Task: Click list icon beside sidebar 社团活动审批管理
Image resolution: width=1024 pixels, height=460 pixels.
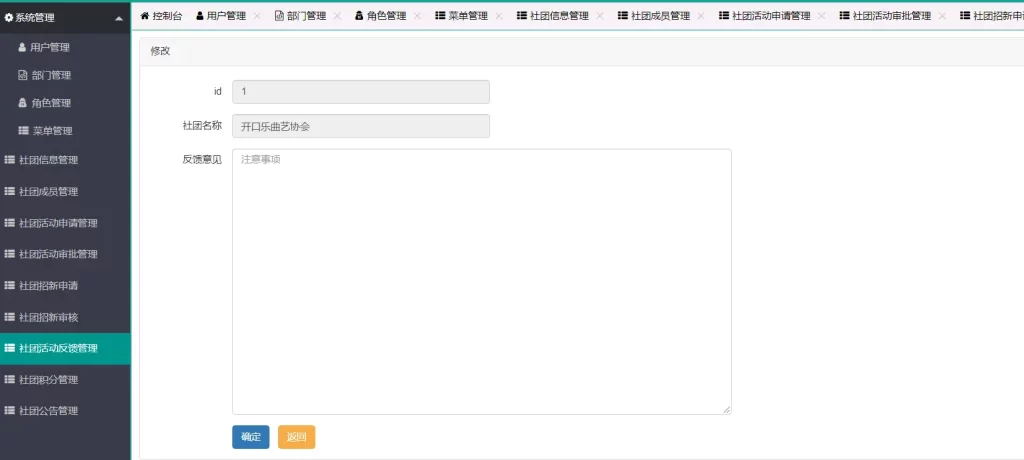Action: [x=9, y=254]
